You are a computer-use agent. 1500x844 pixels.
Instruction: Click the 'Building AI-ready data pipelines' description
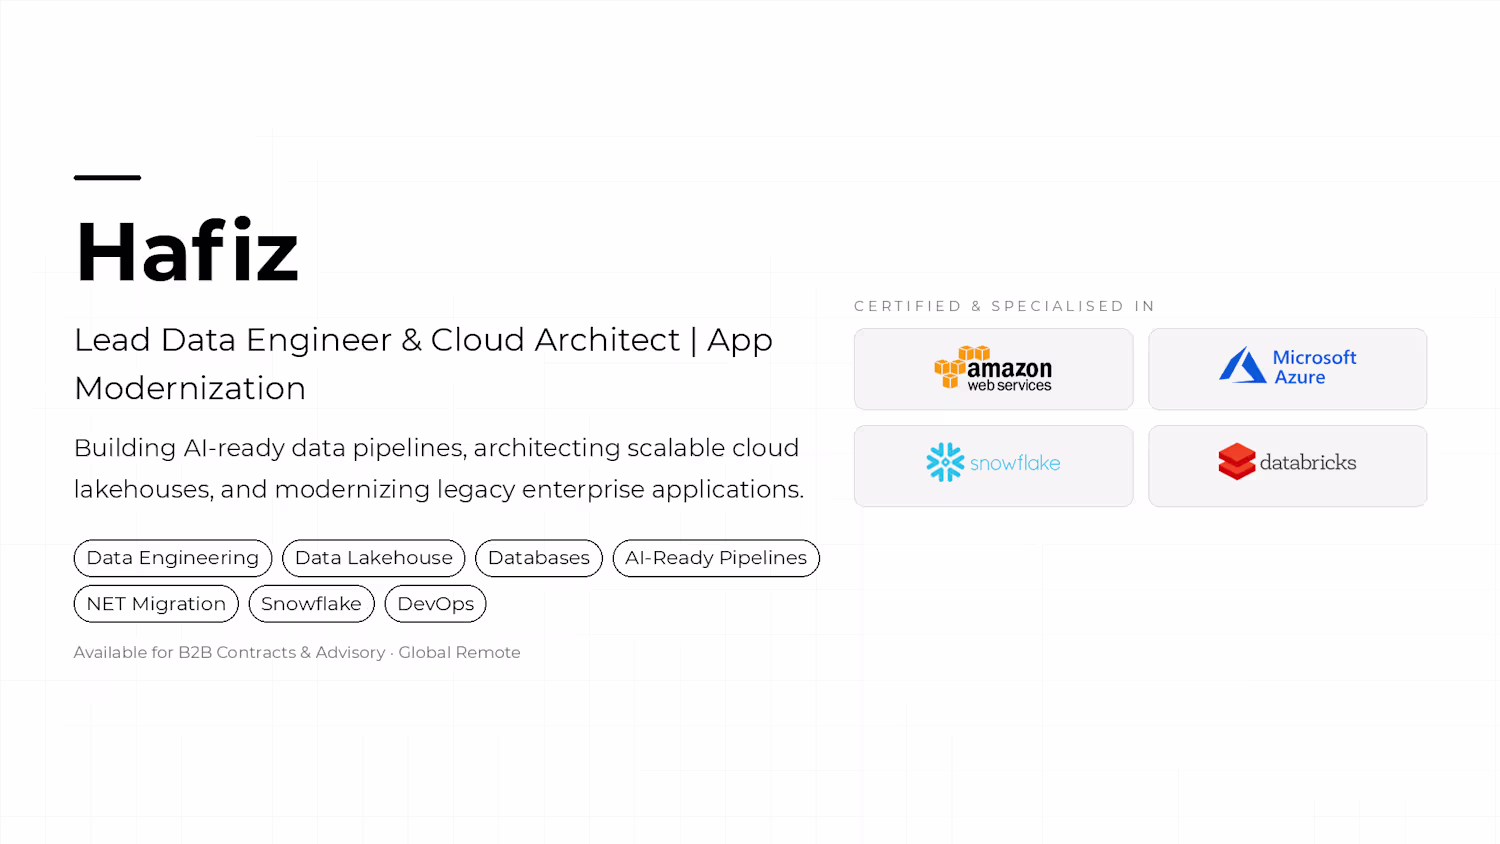pos(439,468)
